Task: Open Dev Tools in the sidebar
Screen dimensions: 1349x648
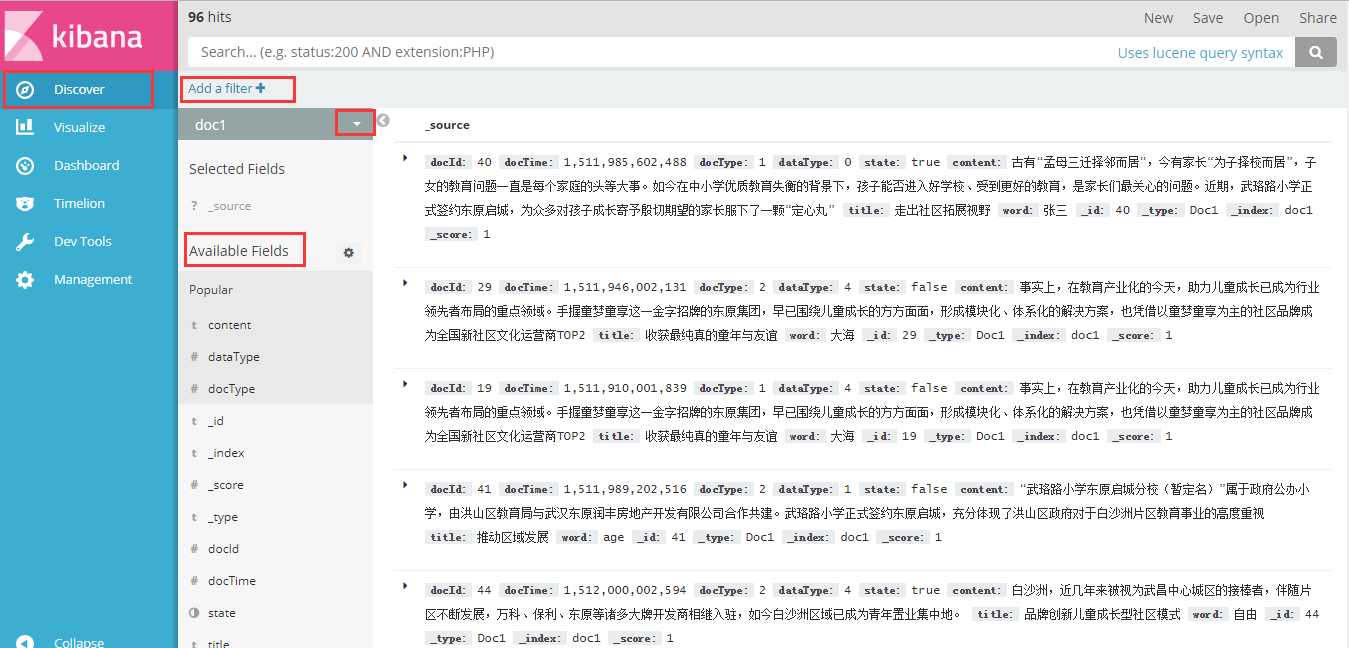Action: (83, 241)
